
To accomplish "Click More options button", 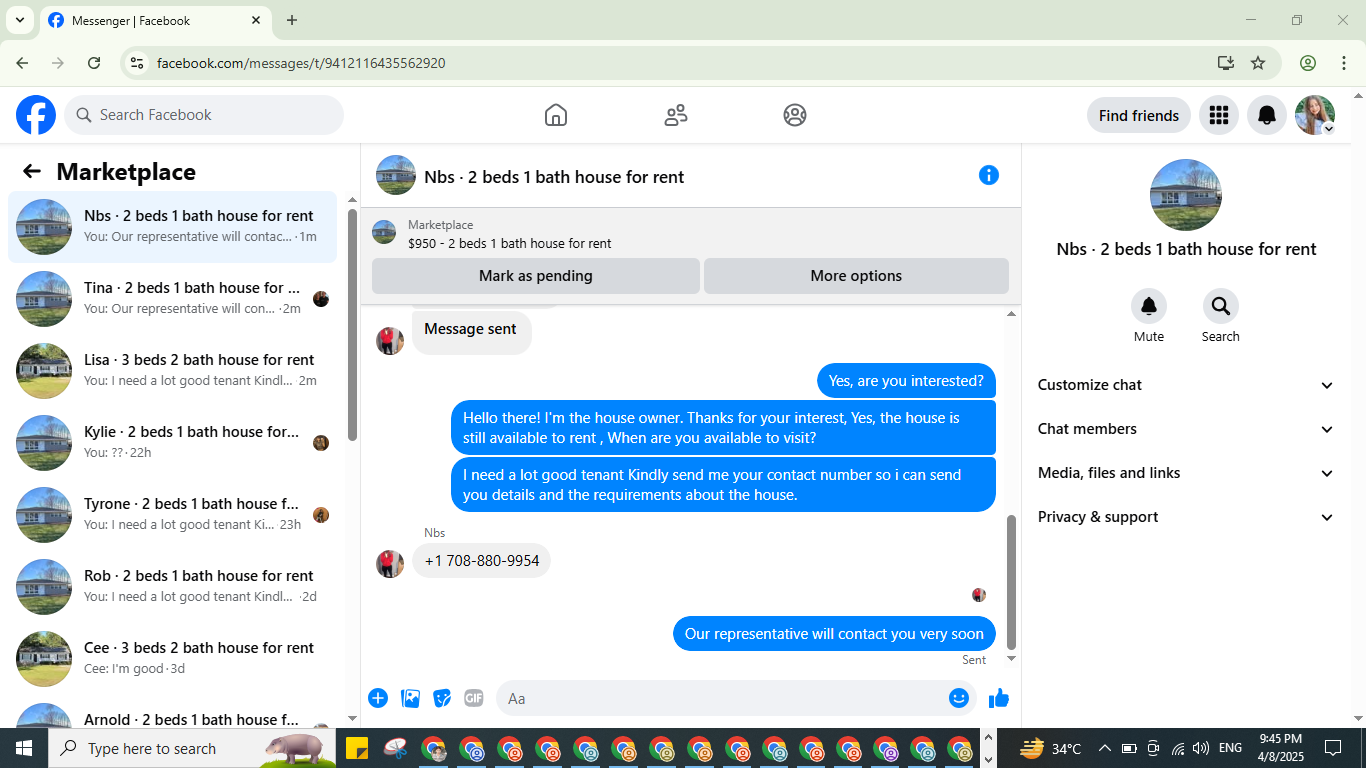I will (856, 276).
